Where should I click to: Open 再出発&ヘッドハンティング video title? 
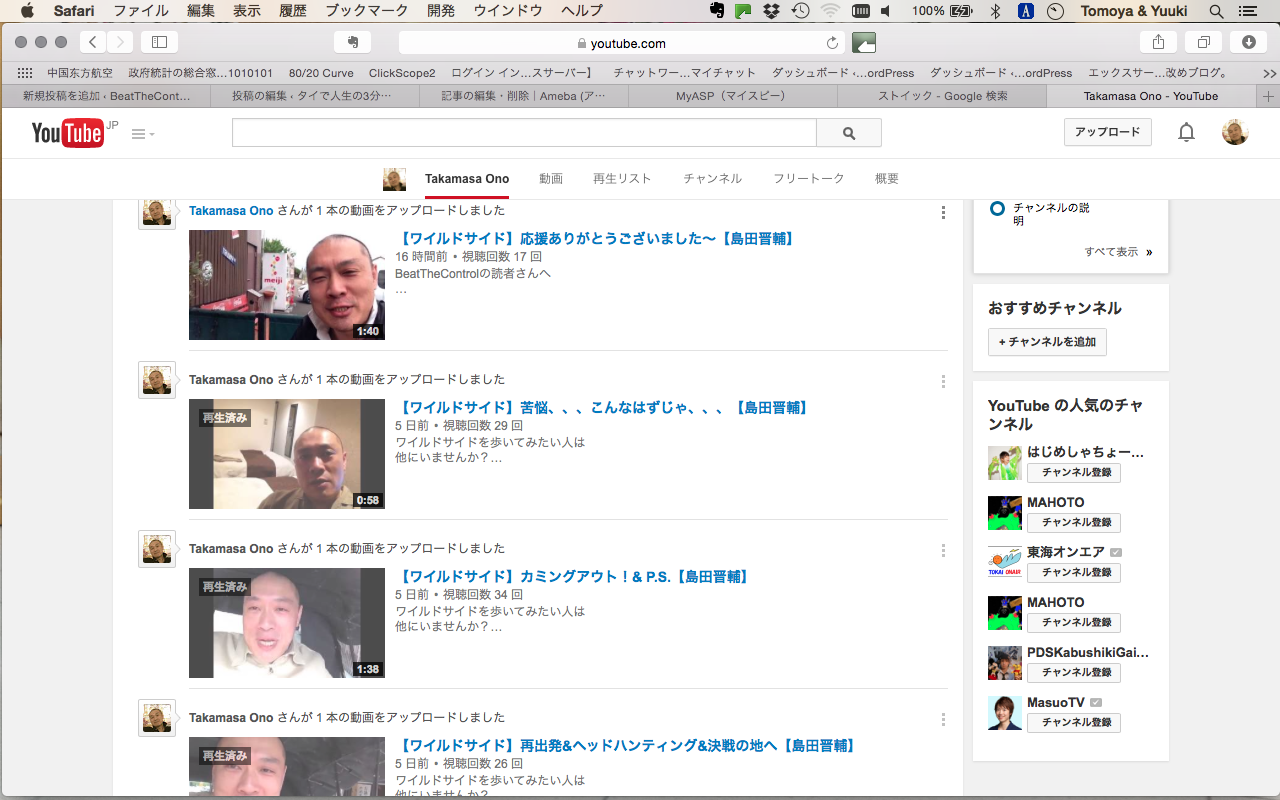[627, 746]
